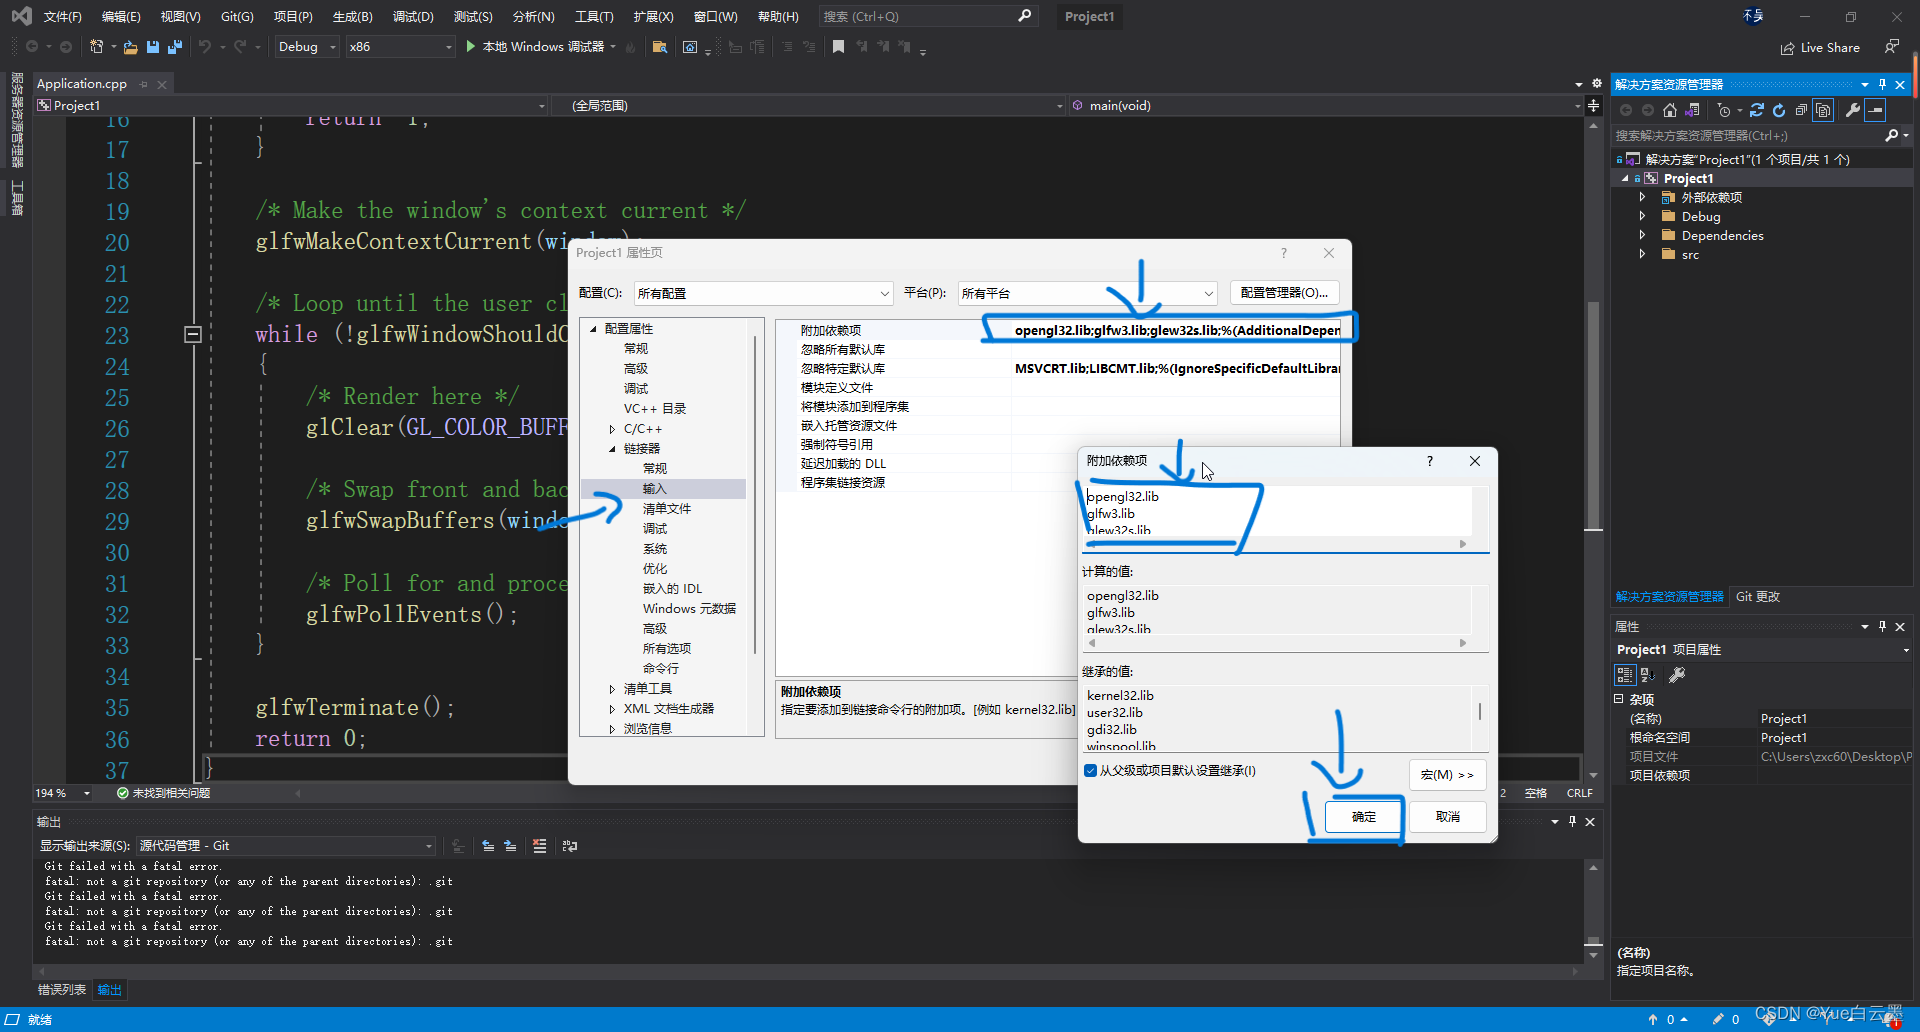Click Collapse All icon in Solution Explorer
This screenshot has width=1920, height=1032.
pos(1801,110)
